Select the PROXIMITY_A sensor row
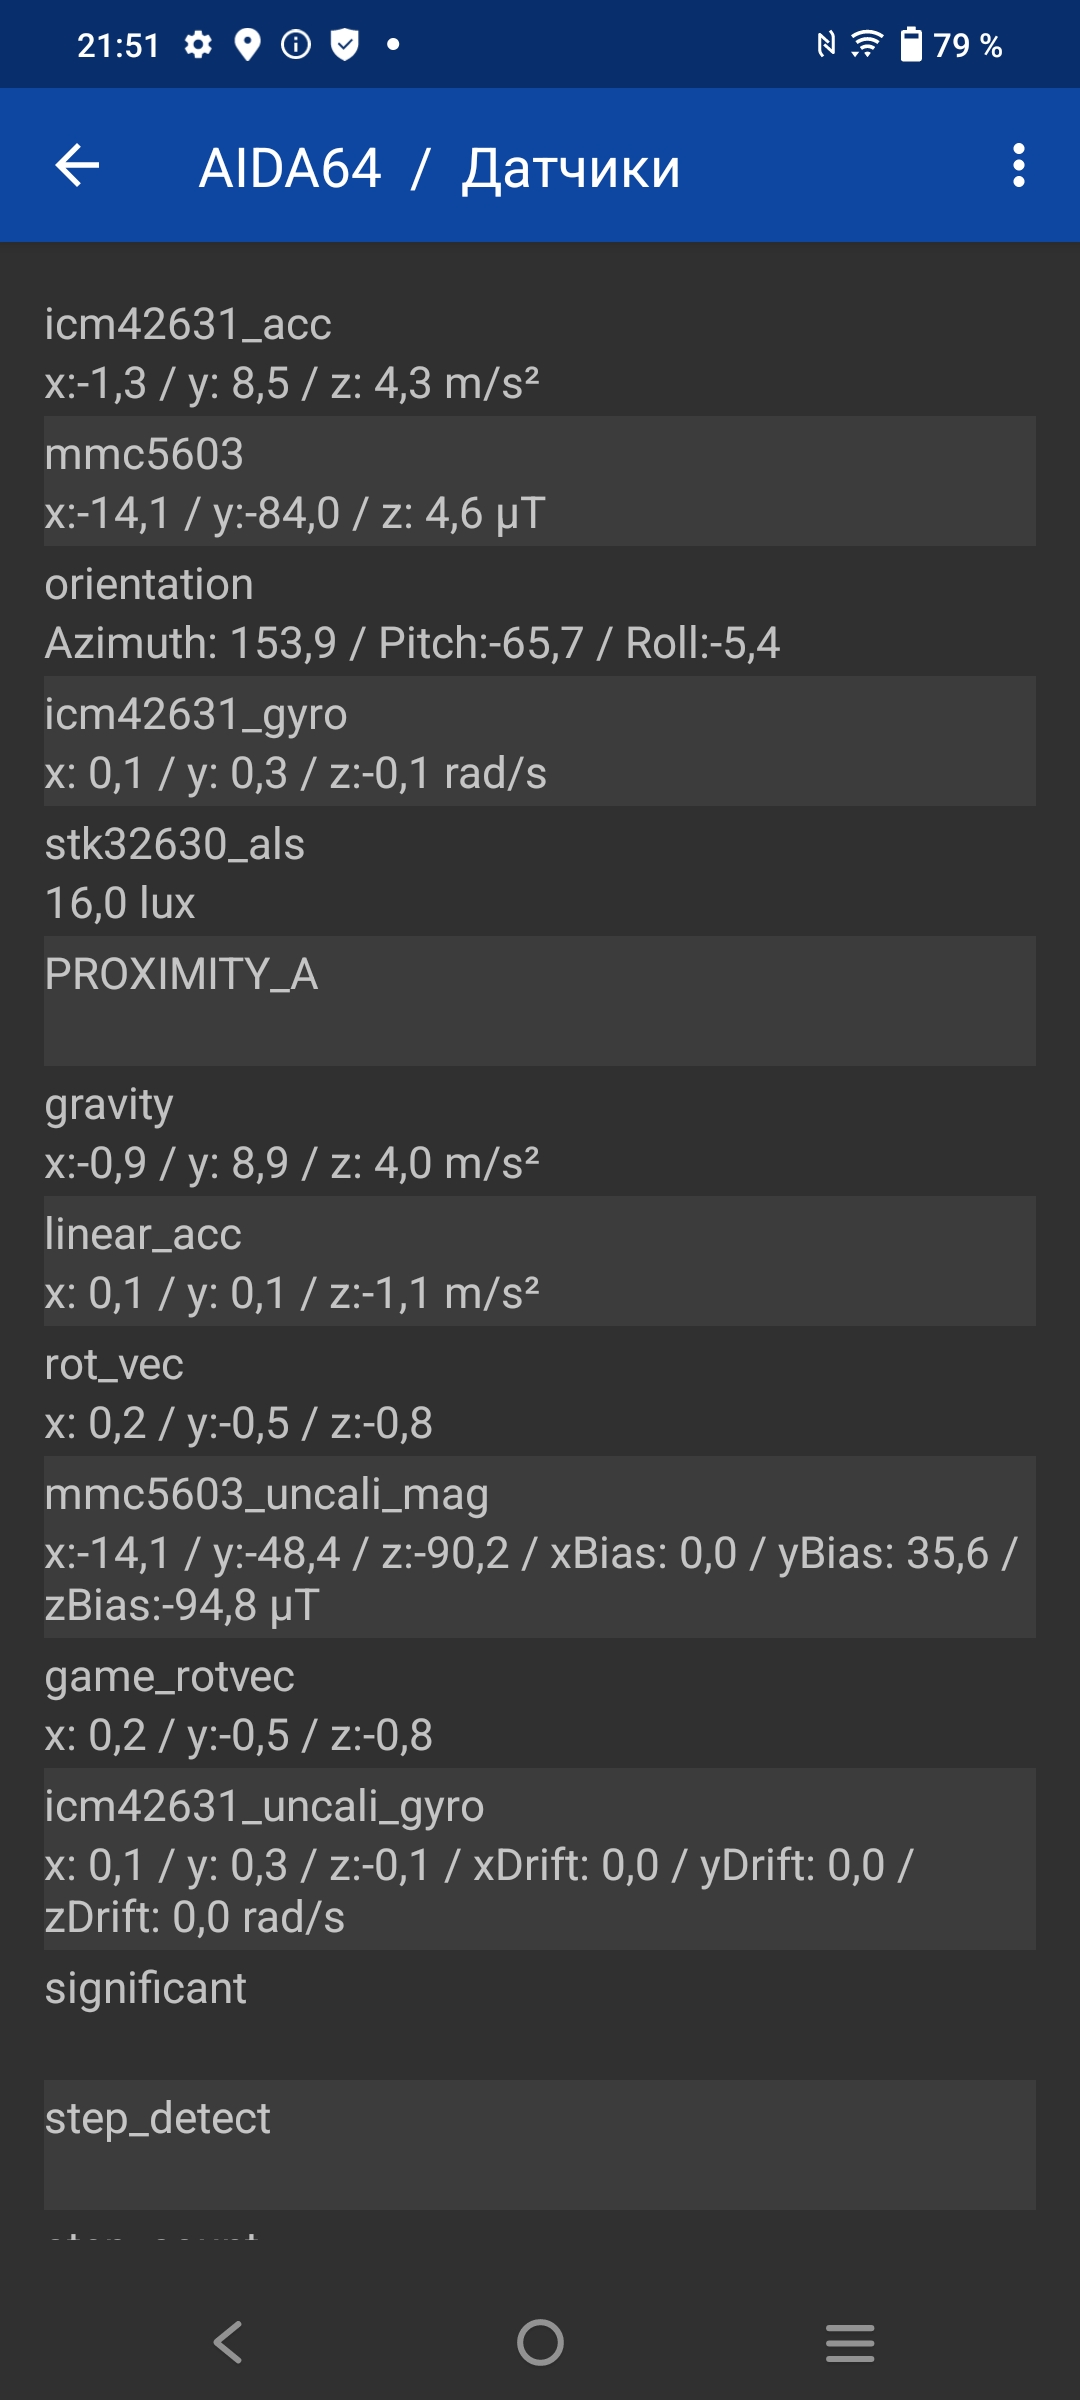Viewport: 1080px width, 2400px height. 540,1001
